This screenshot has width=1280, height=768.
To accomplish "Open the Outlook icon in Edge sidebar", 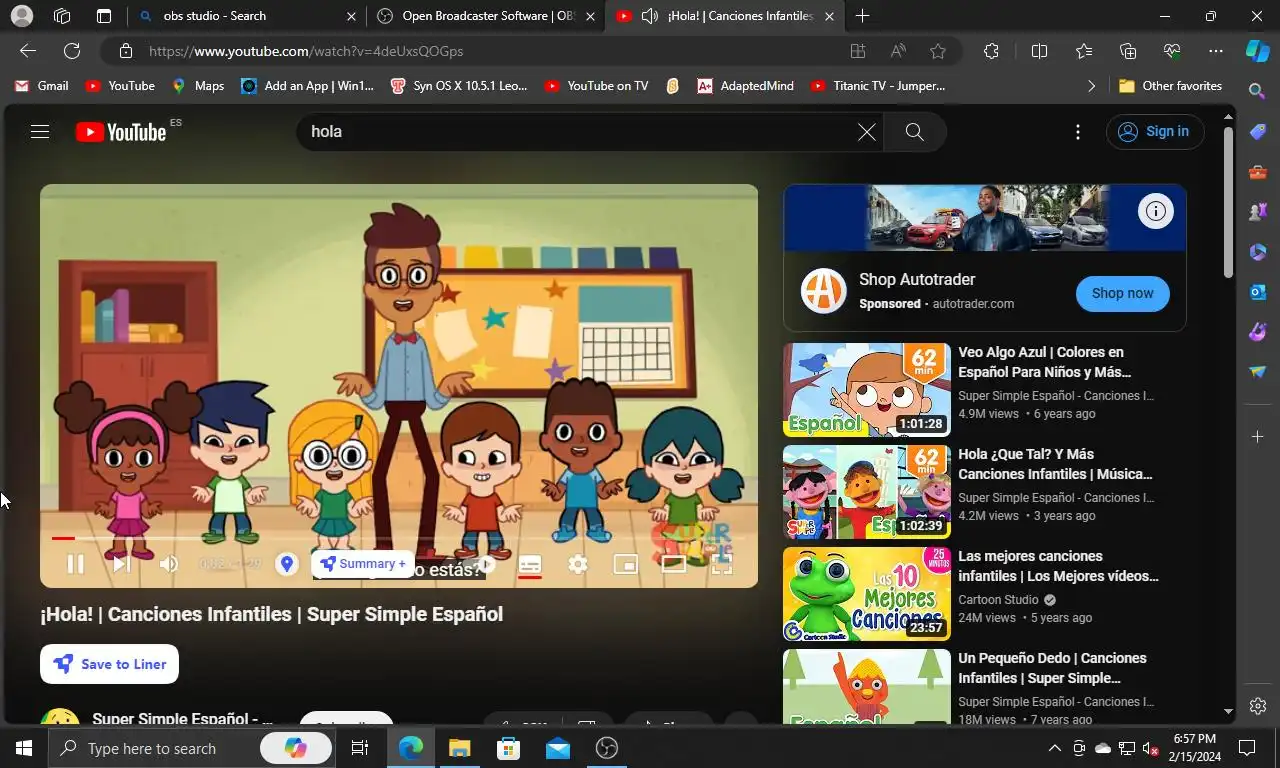I will (x=1258, y=291).
